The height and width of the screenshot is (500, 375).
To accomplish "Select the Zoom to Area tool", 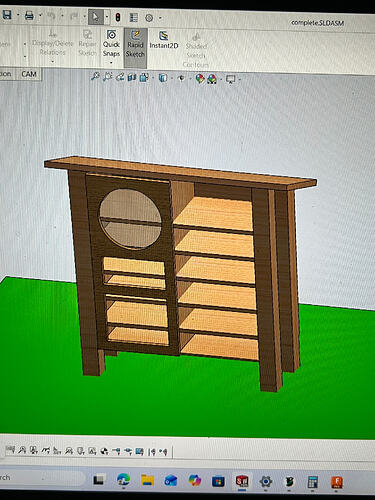I will tap(107, 77).
